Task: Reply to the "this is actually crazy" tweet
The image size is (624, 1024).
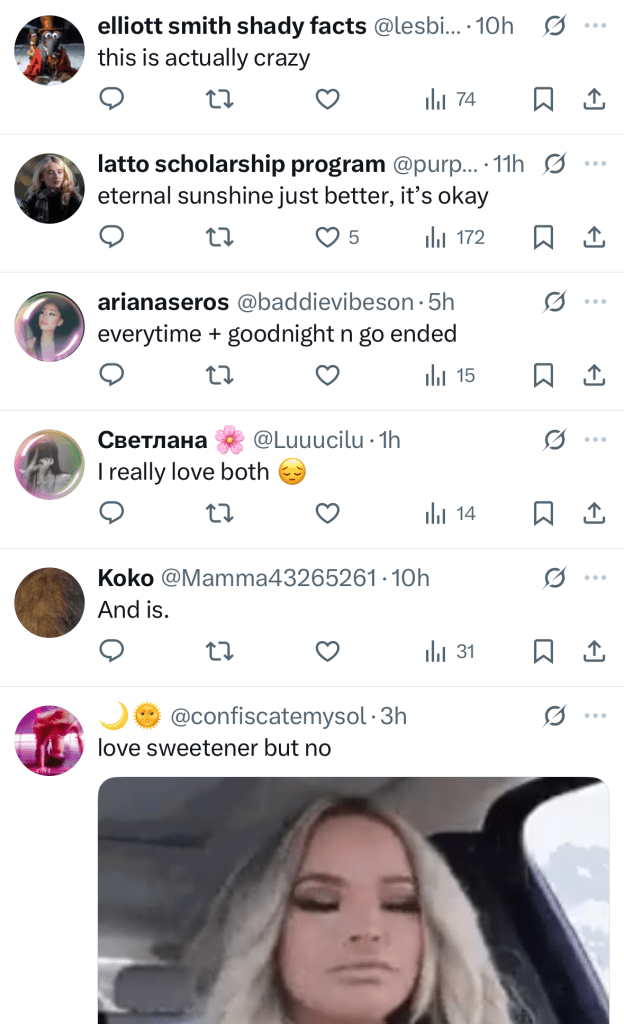Action: [113, 99]
